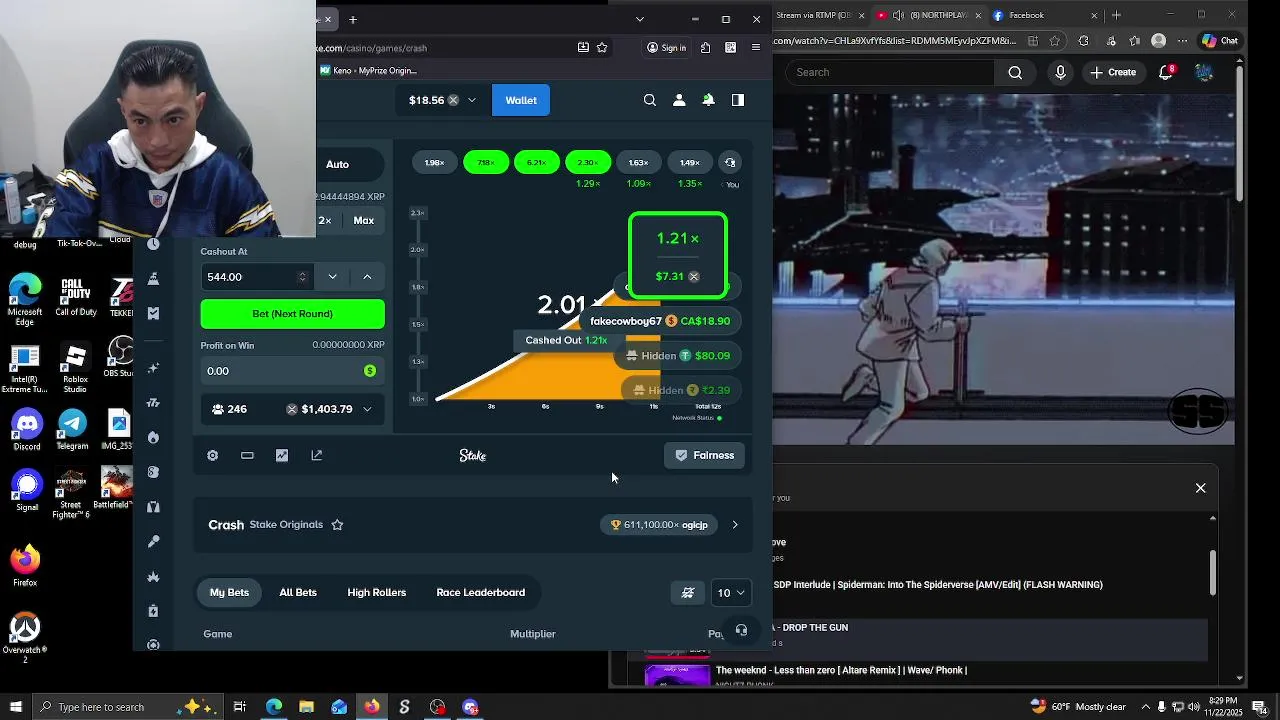Click the blue Wallet button

521,100
